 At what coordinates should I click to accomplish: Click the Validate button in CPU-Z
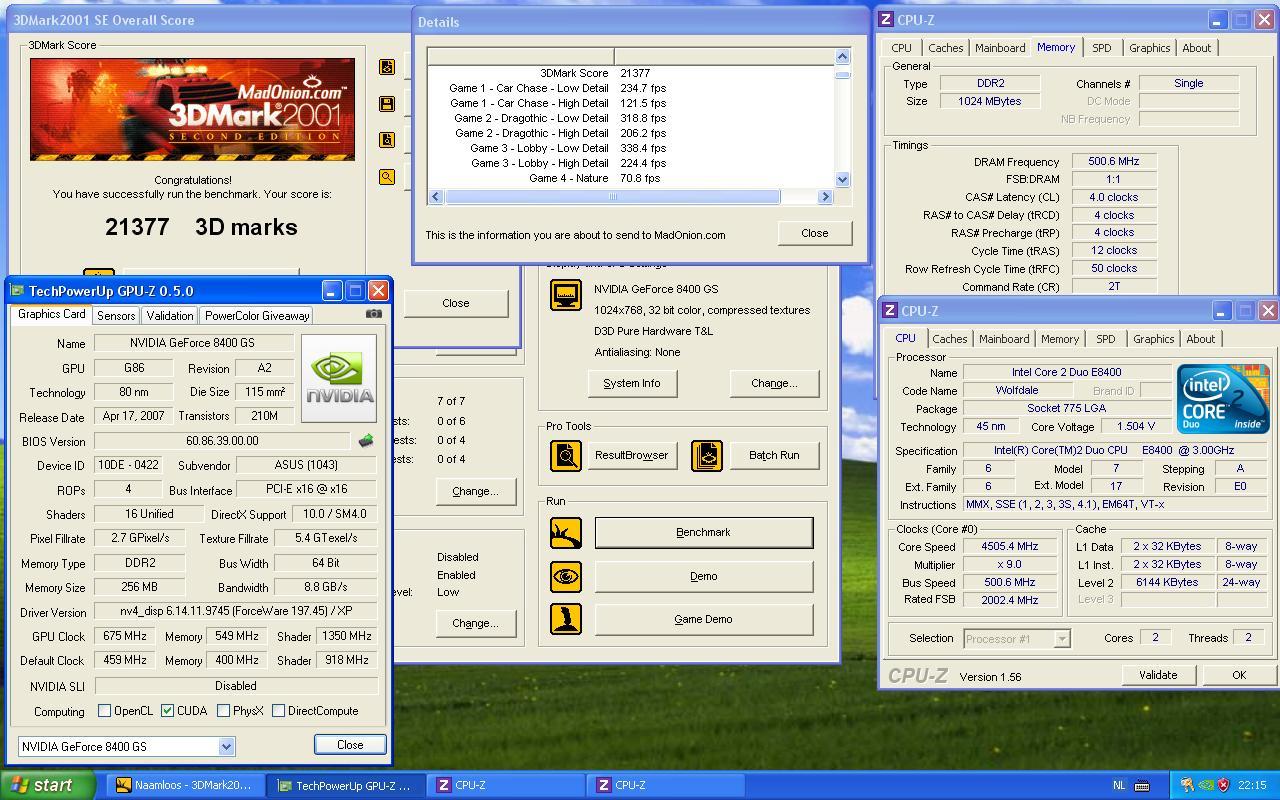[1158, 675]
